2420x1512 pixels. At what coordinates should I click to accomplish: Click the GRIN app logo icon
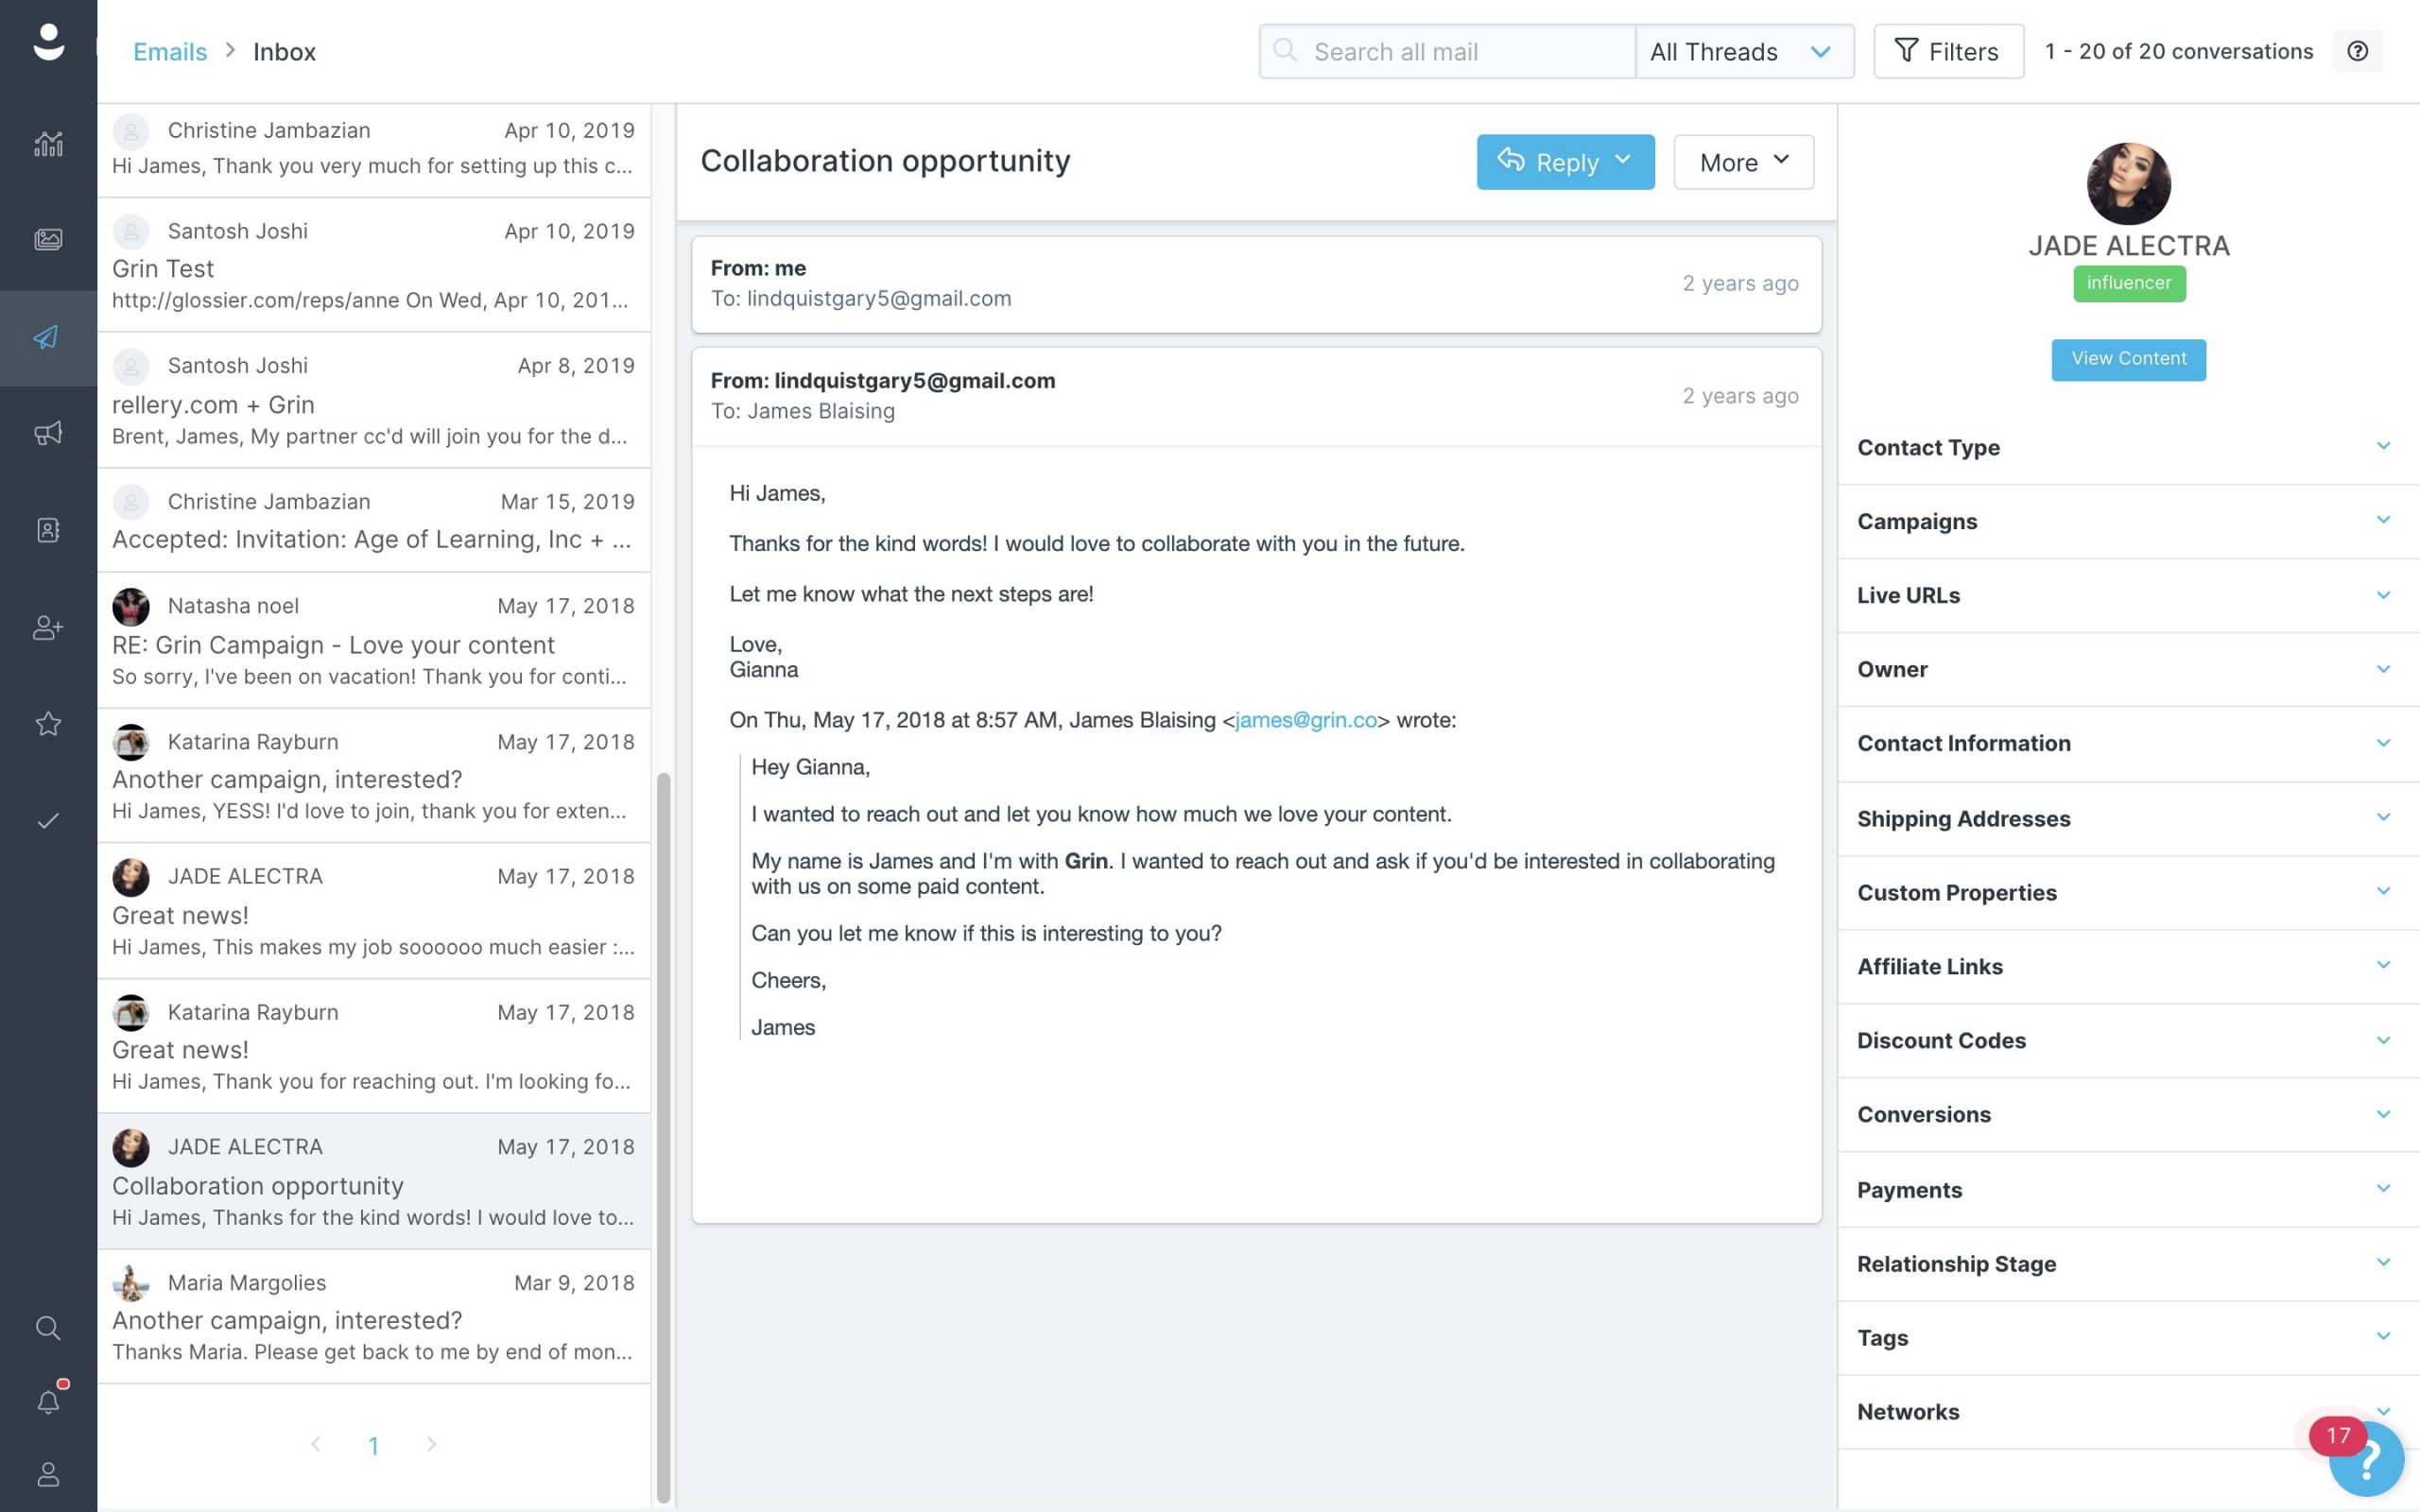[47, 49]
